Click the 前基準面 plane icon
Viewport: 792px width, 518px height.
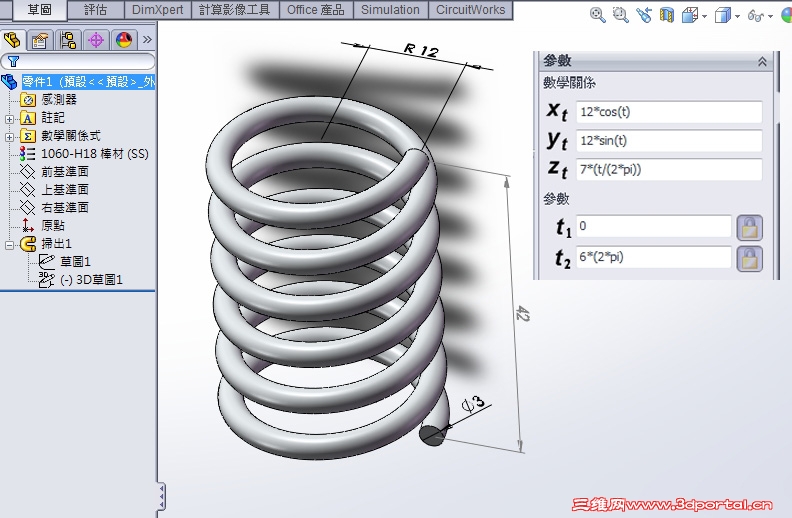pyautogui.click(x=27, y=172)
